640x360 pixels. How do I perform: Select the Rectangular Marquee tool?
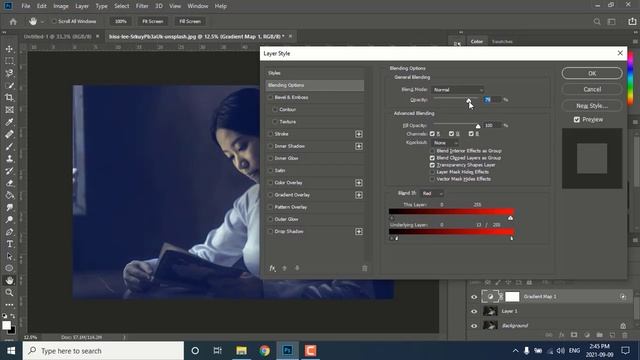9,61
